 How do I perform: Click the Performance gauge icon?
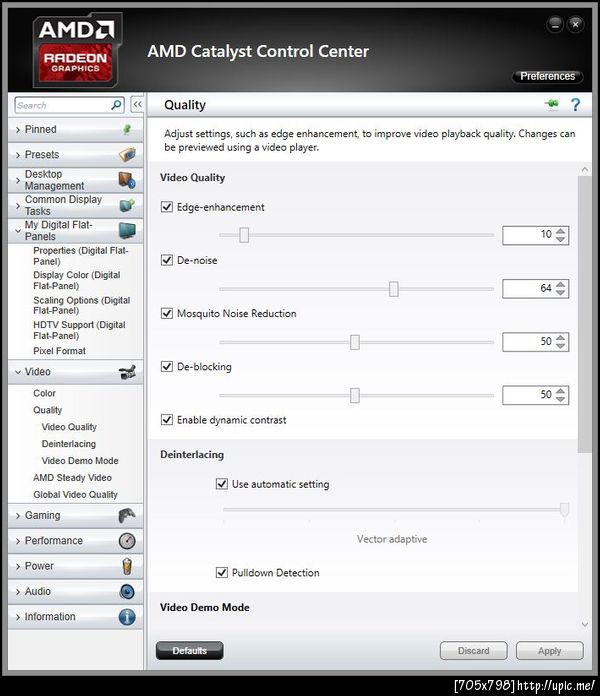[x=127, y=541]
